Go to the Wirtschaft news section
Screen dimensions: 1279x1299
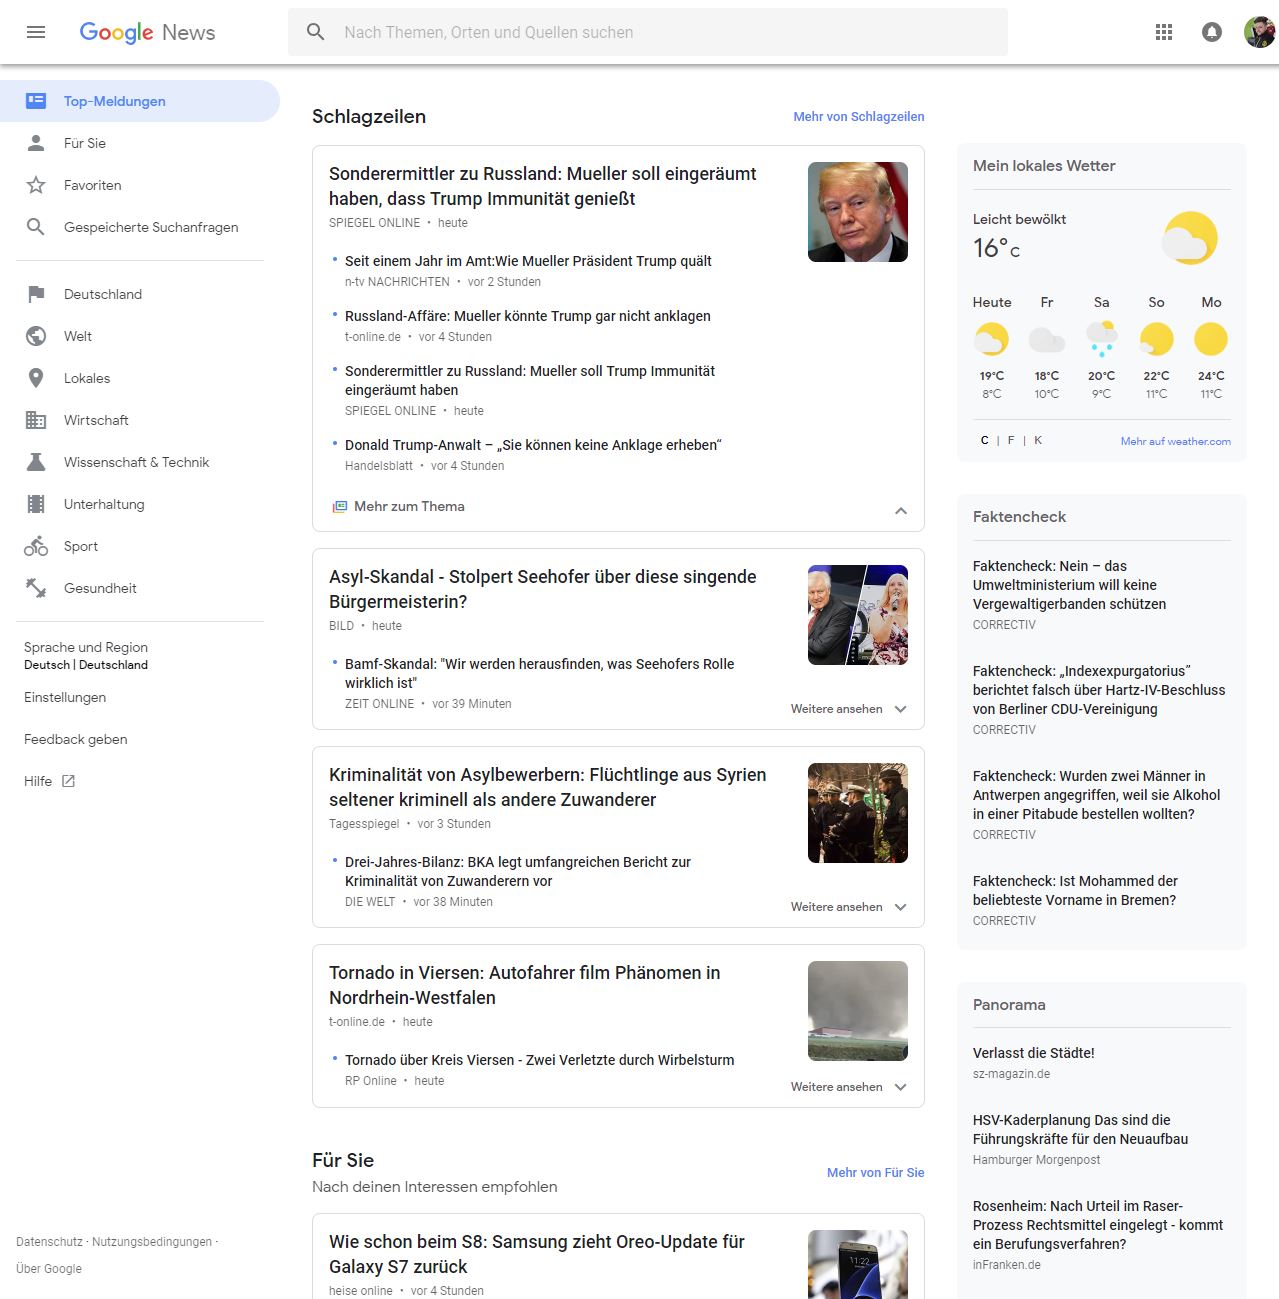pos(140,420)
